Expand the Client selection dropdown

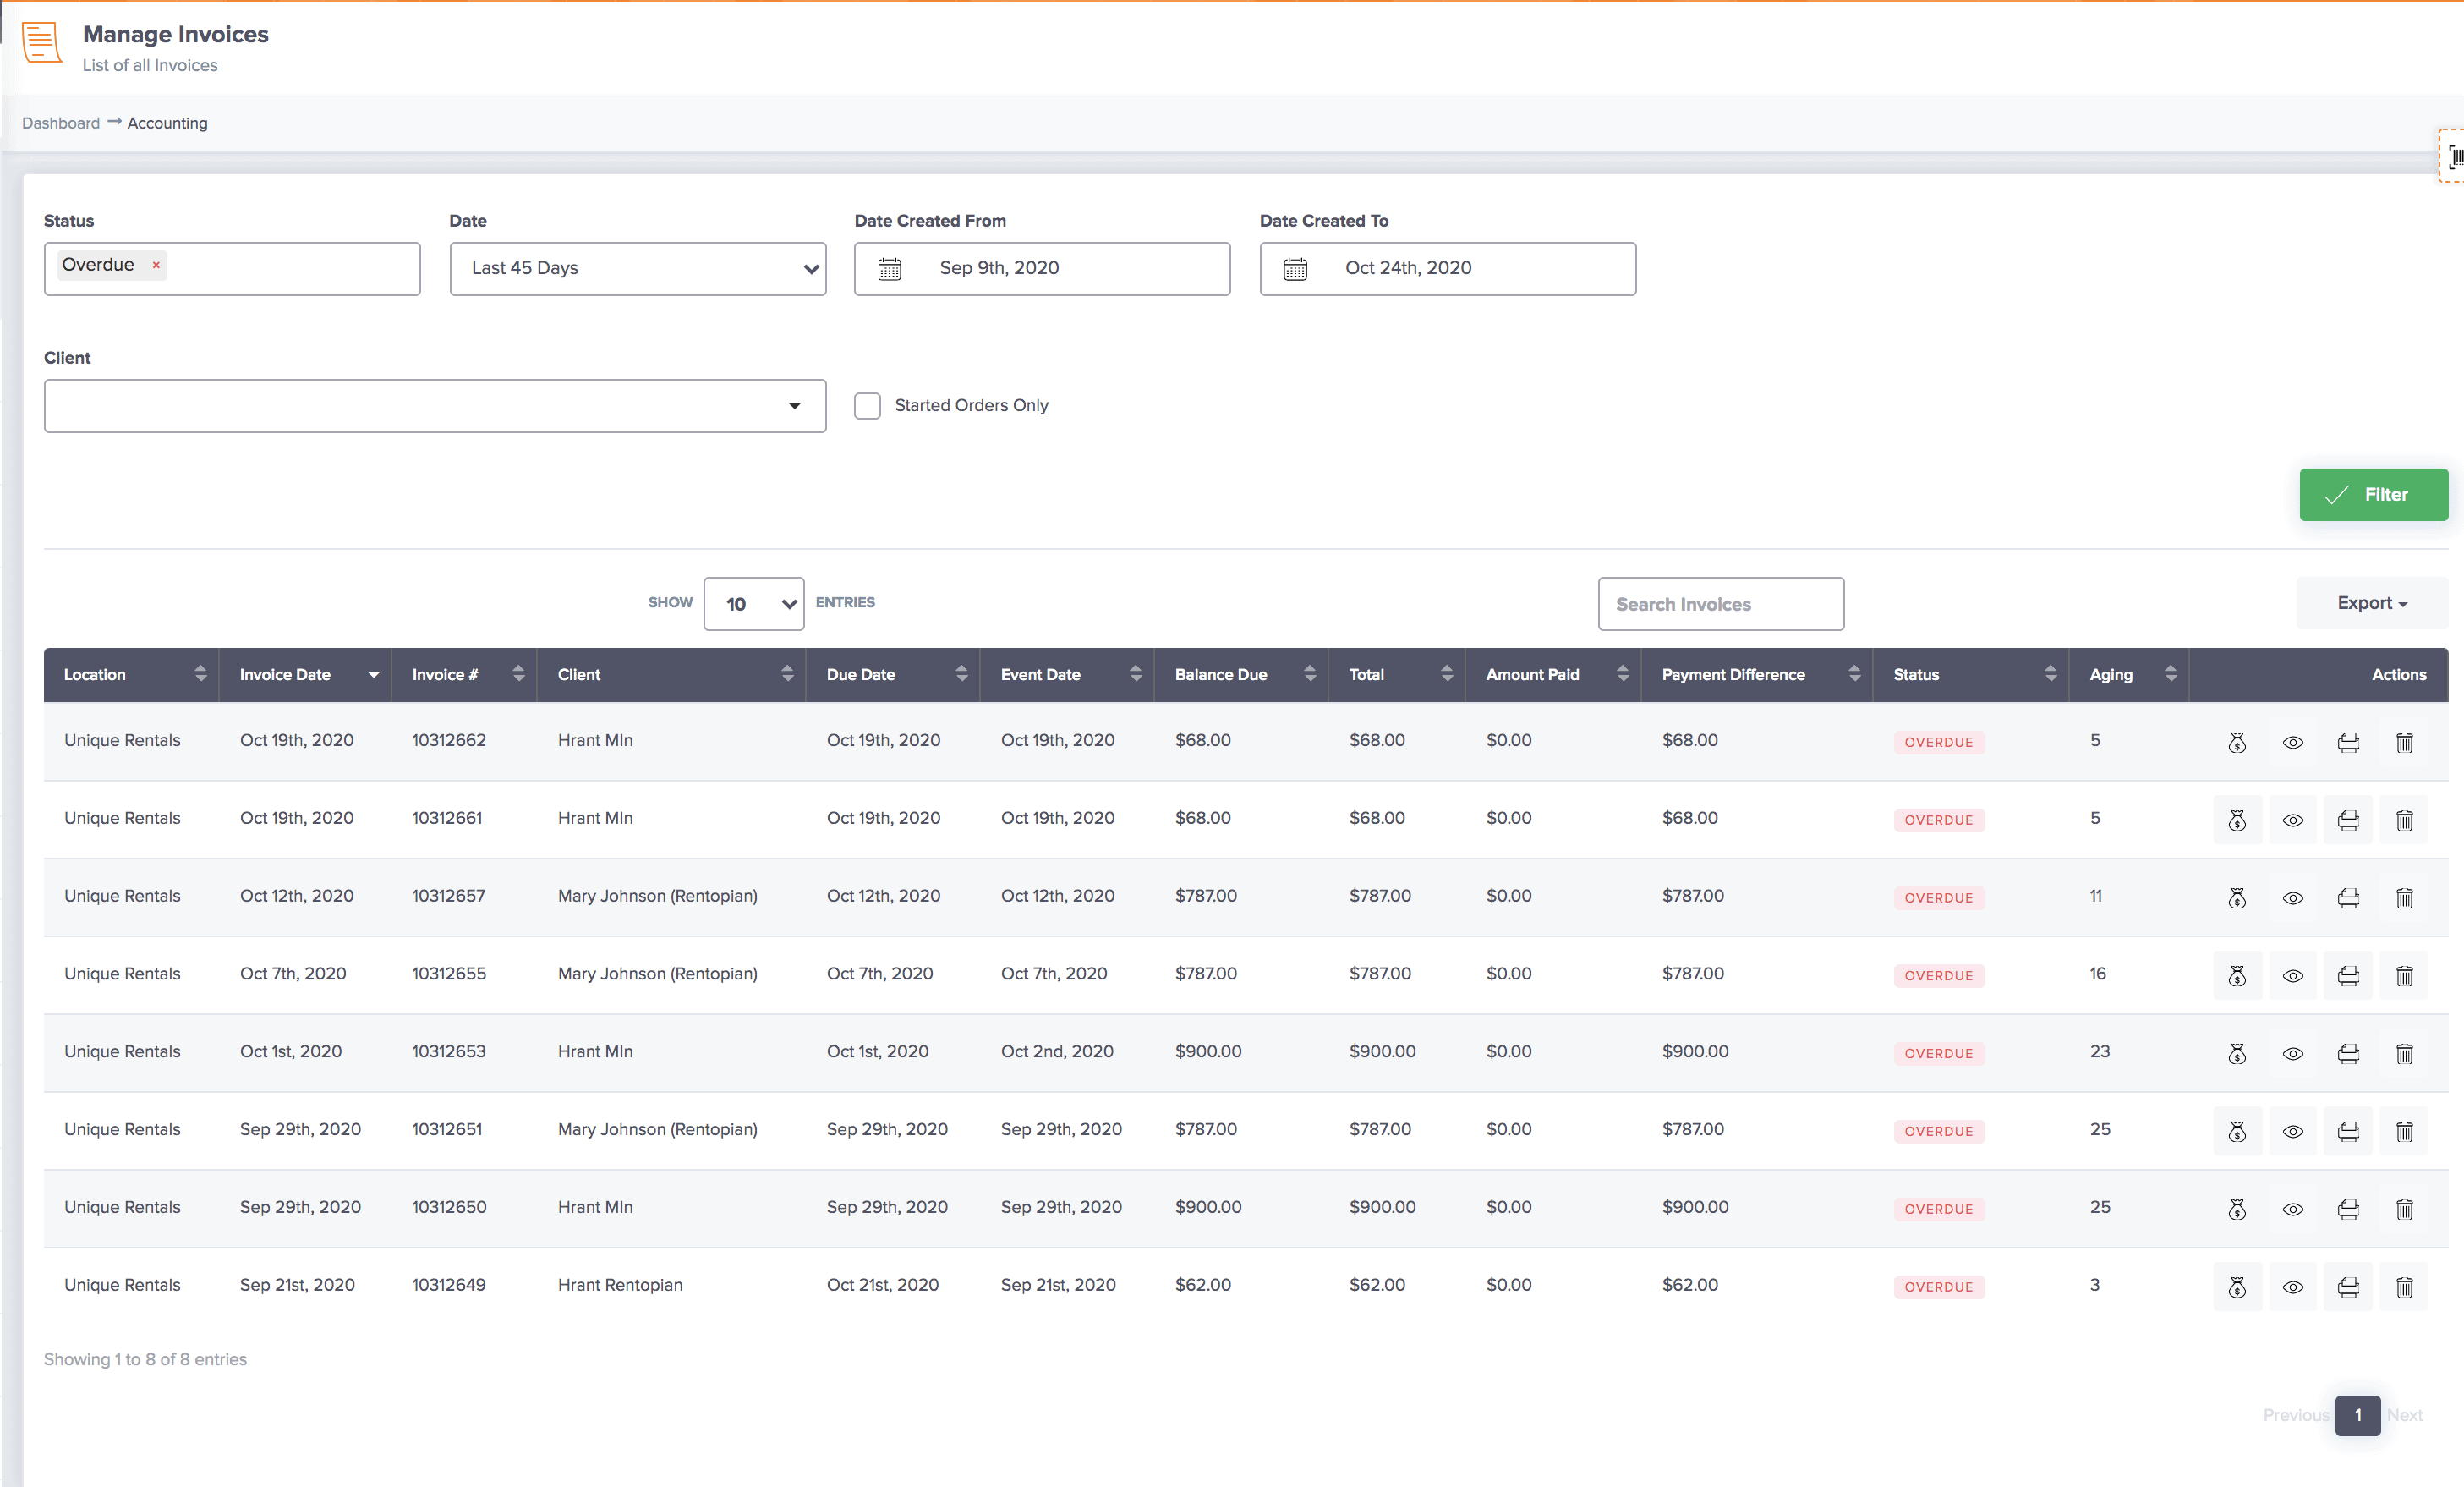click(795, 405)
